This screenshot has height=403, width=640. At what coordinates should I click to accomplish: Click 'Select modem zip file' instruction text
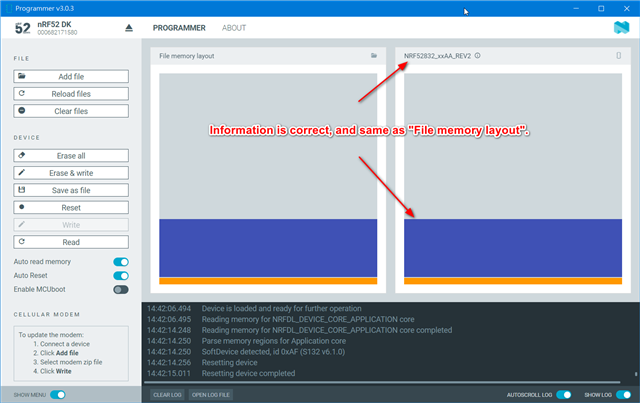(x=71, y=362)
